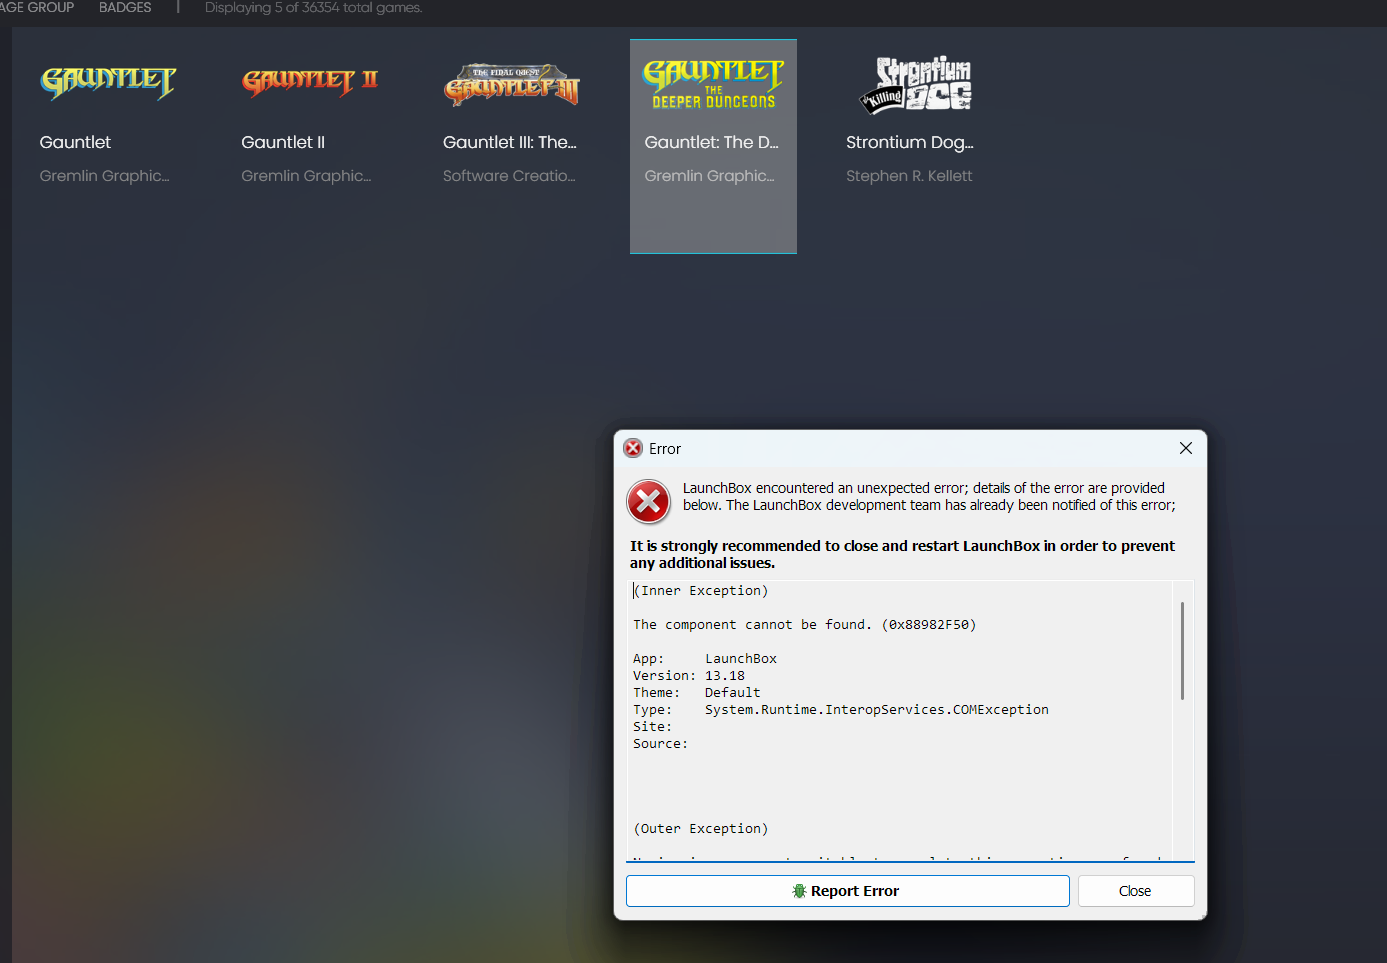This screenshot has height=963, width=1387.
Task: Click the Gauntlet game logo thumbnail
Action: [x=108, y=83]
